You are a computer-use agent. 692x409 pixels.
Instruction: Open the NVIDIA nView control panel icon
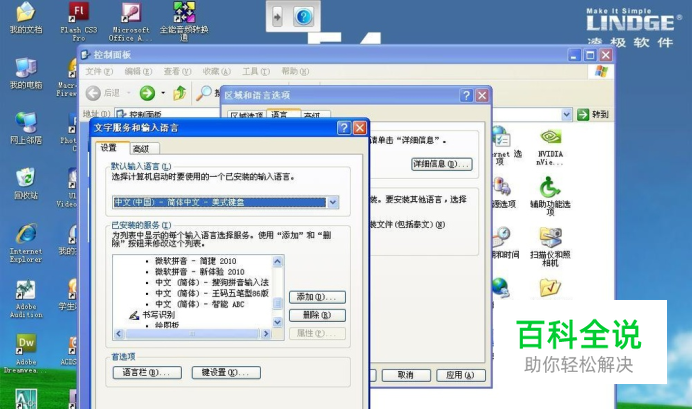coord(550,147)
